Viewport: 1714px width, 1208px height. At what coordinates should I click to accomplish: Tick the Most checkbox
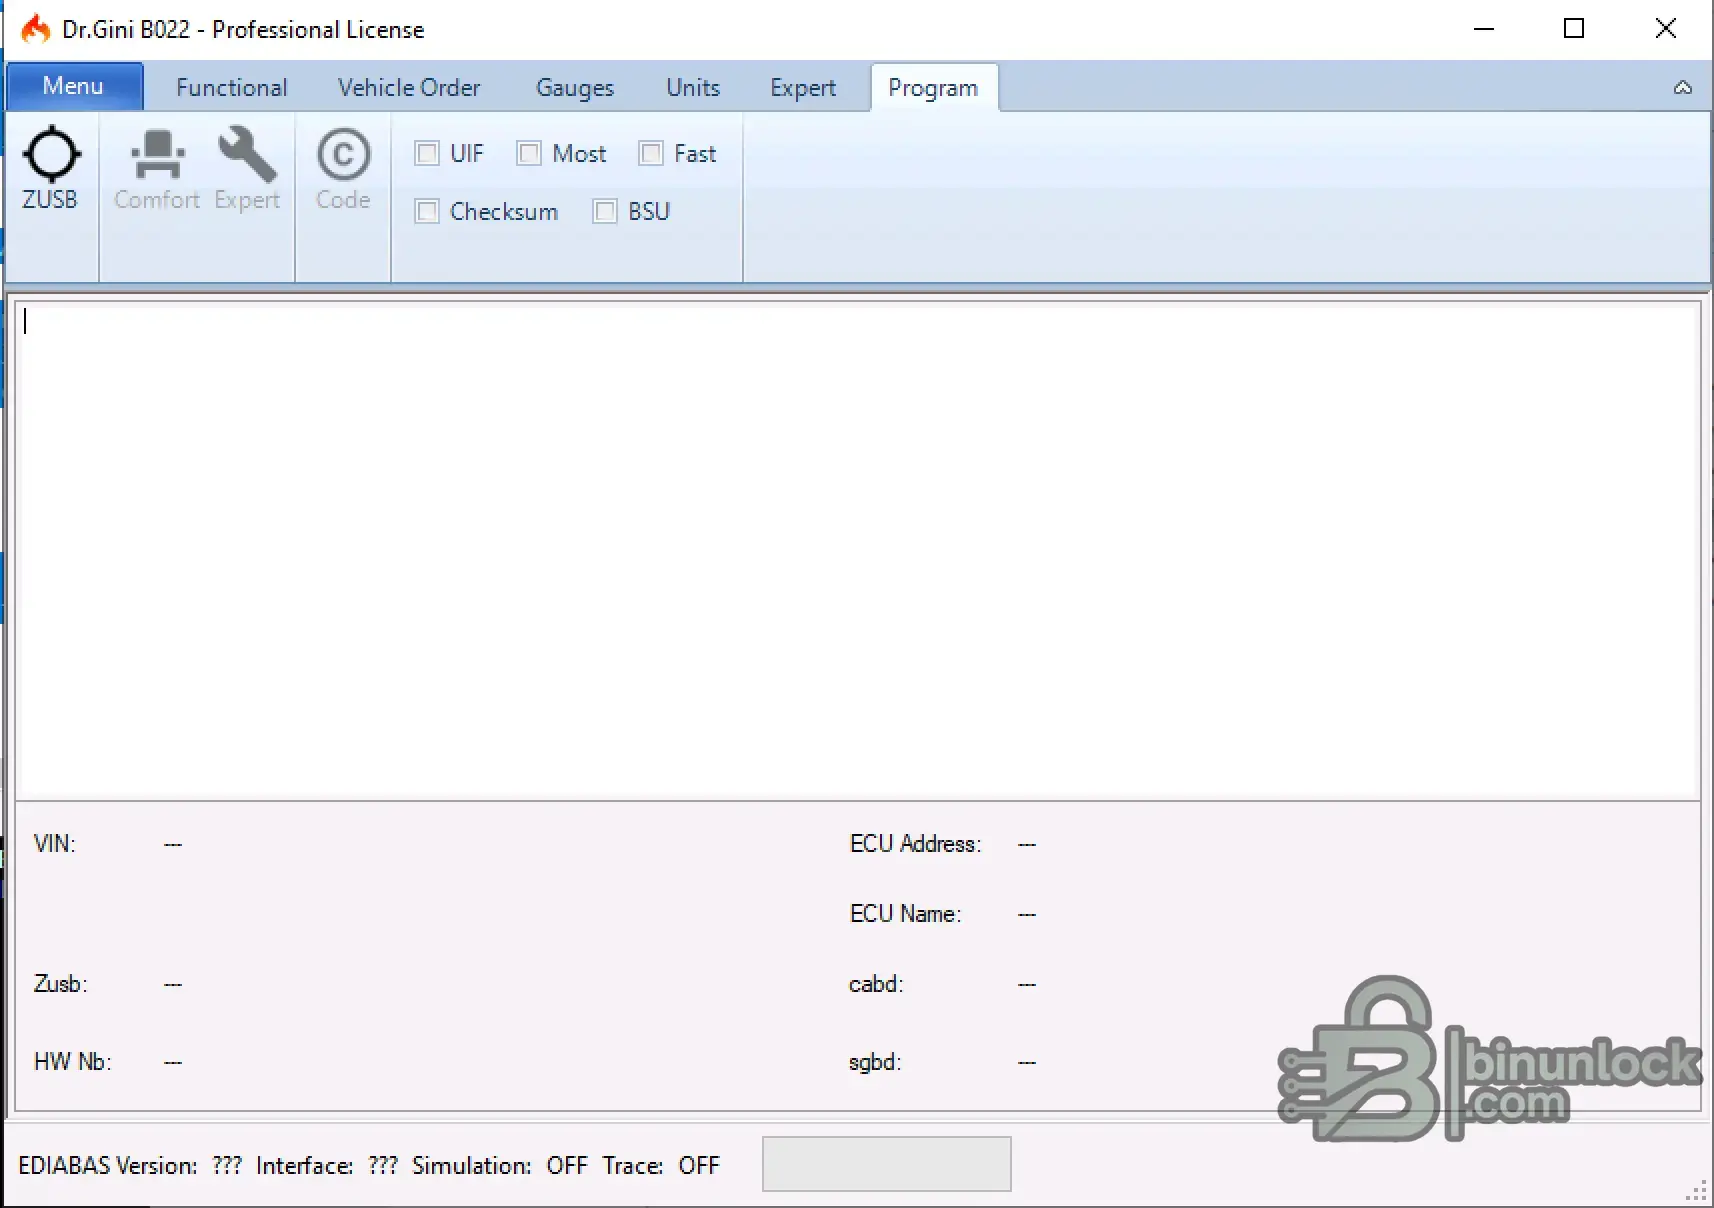pyautogui.click(x=529, y=153)
